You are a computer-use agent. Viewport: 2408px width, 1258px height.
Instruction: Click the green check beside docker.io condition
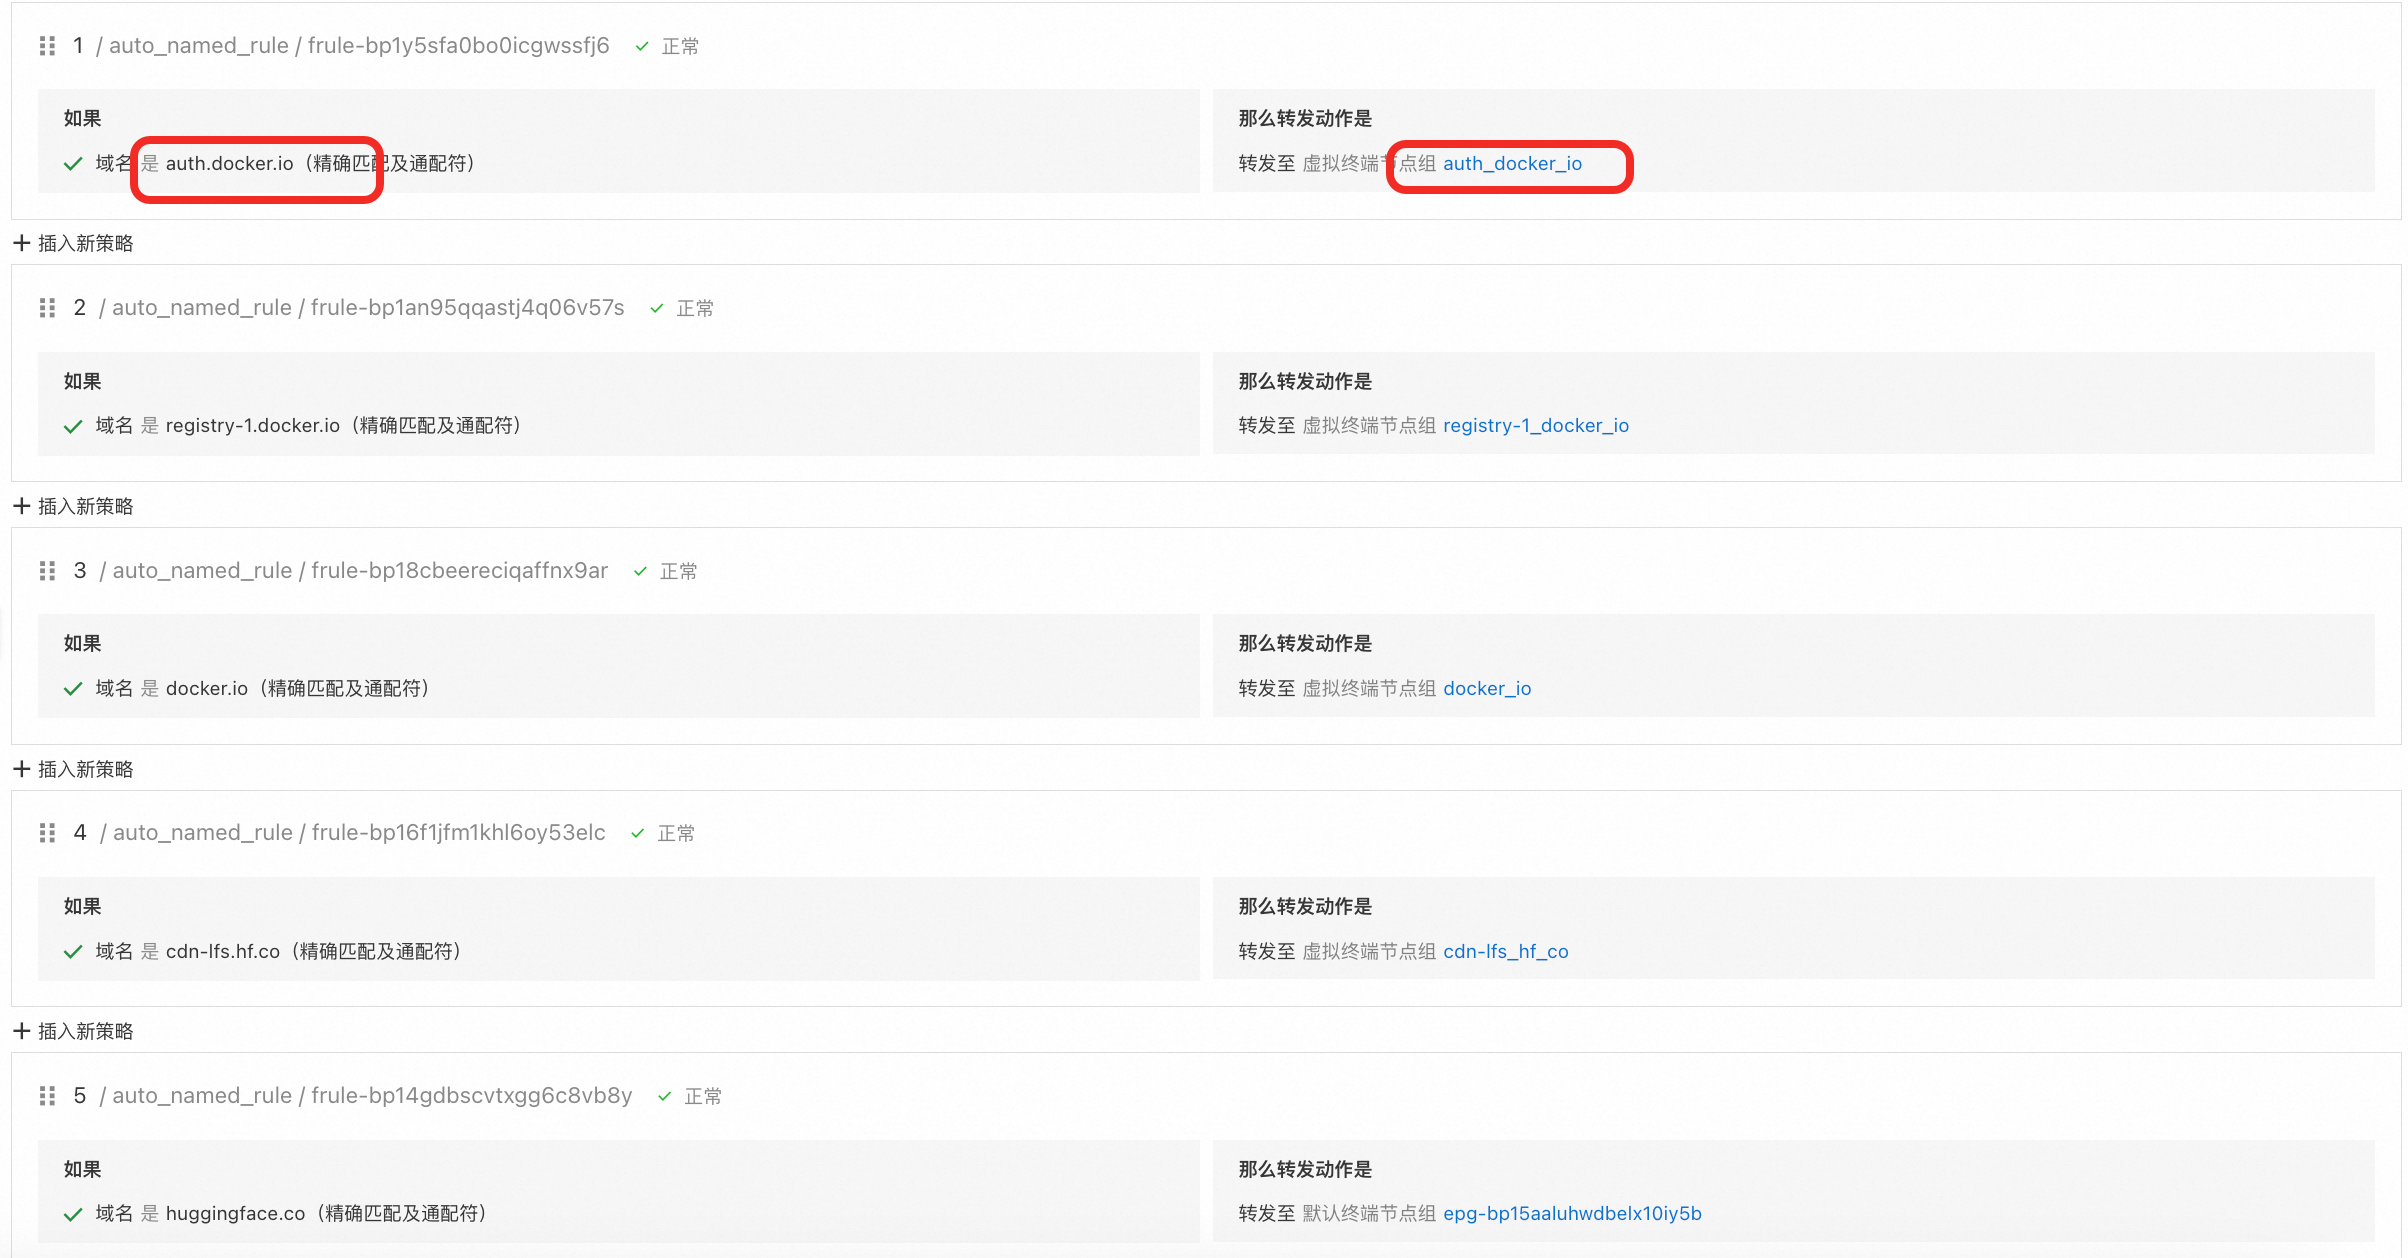(73, 689)
